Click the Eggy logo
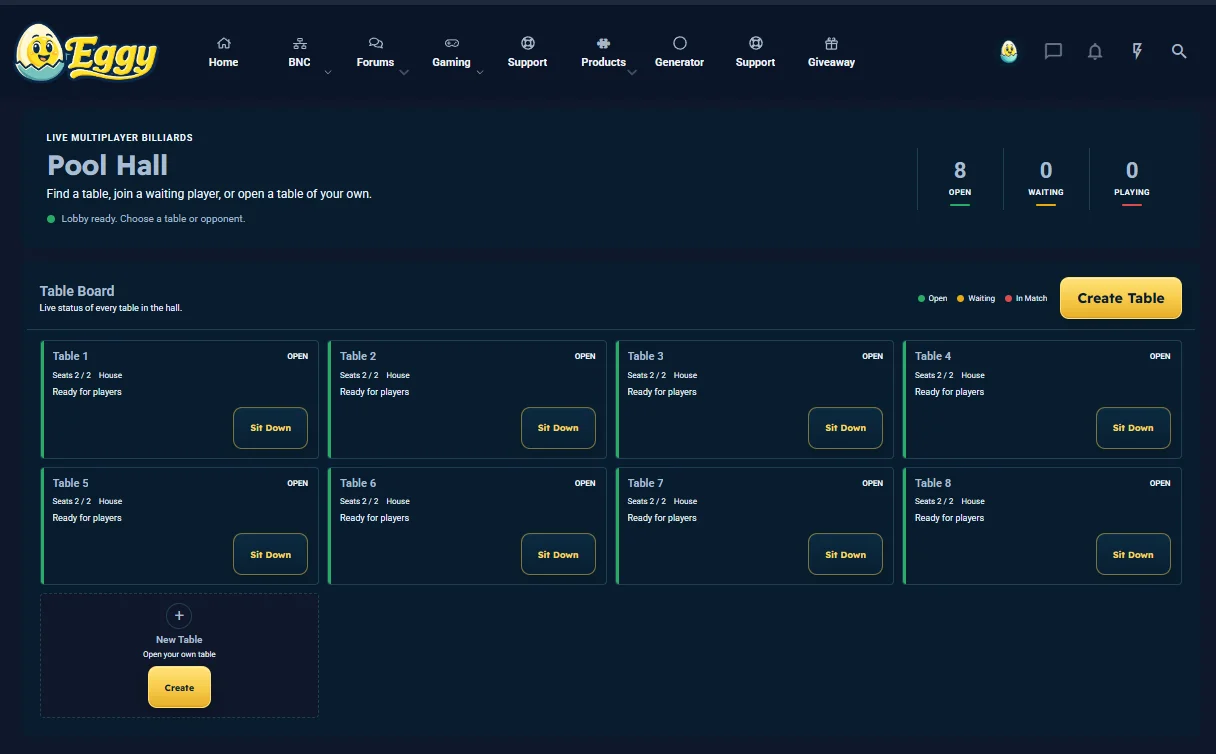The width and height of the screenshot is (1216, 754). click(x=87, y=53)
